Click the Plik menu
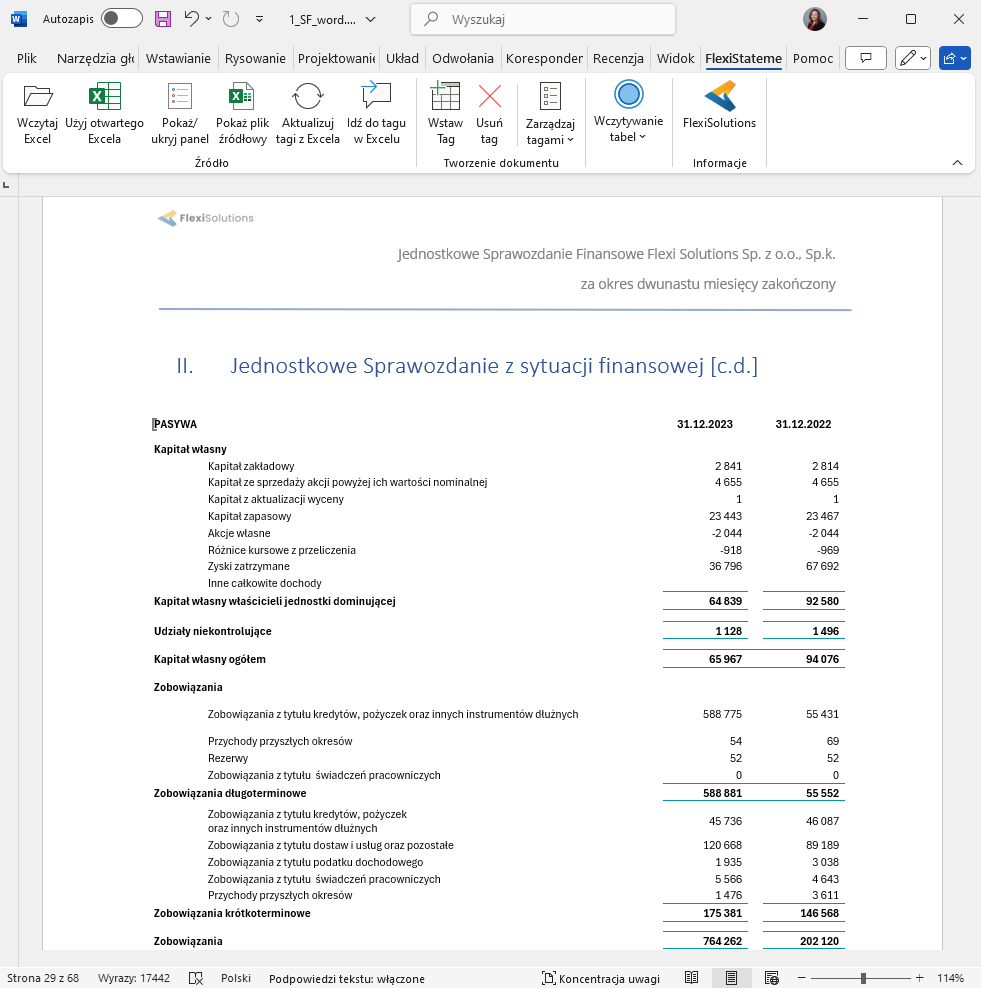981x988 pixels. [27, 58]
